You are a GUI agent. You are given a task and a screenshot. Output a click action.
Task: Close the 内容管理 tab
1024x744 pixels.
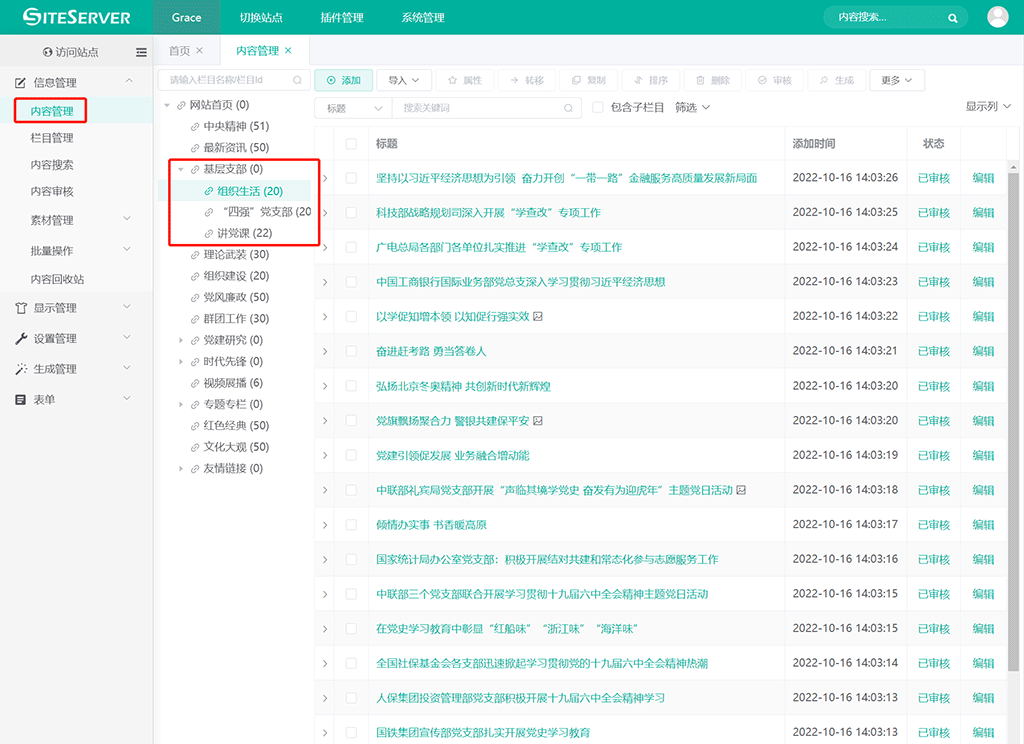pos(289,51)
